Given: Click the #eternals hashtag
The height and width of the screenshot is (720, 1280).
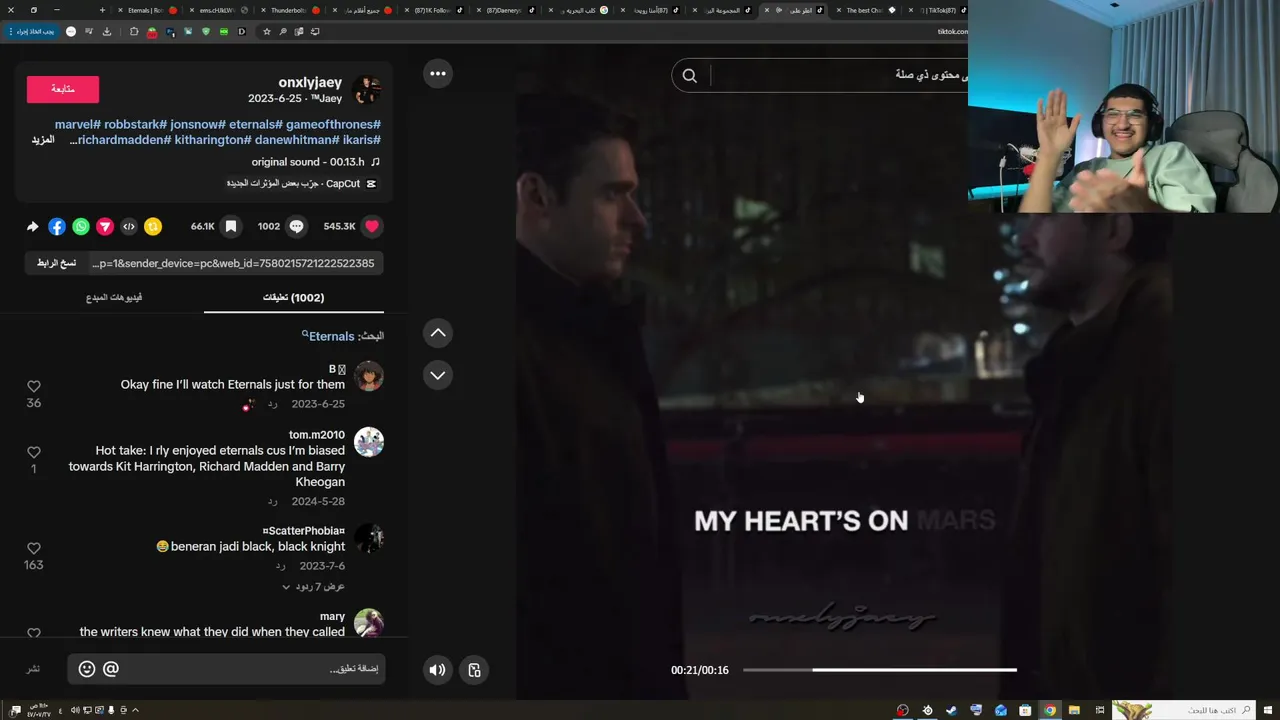Looking at the screenshot, I should pos(256,124).
